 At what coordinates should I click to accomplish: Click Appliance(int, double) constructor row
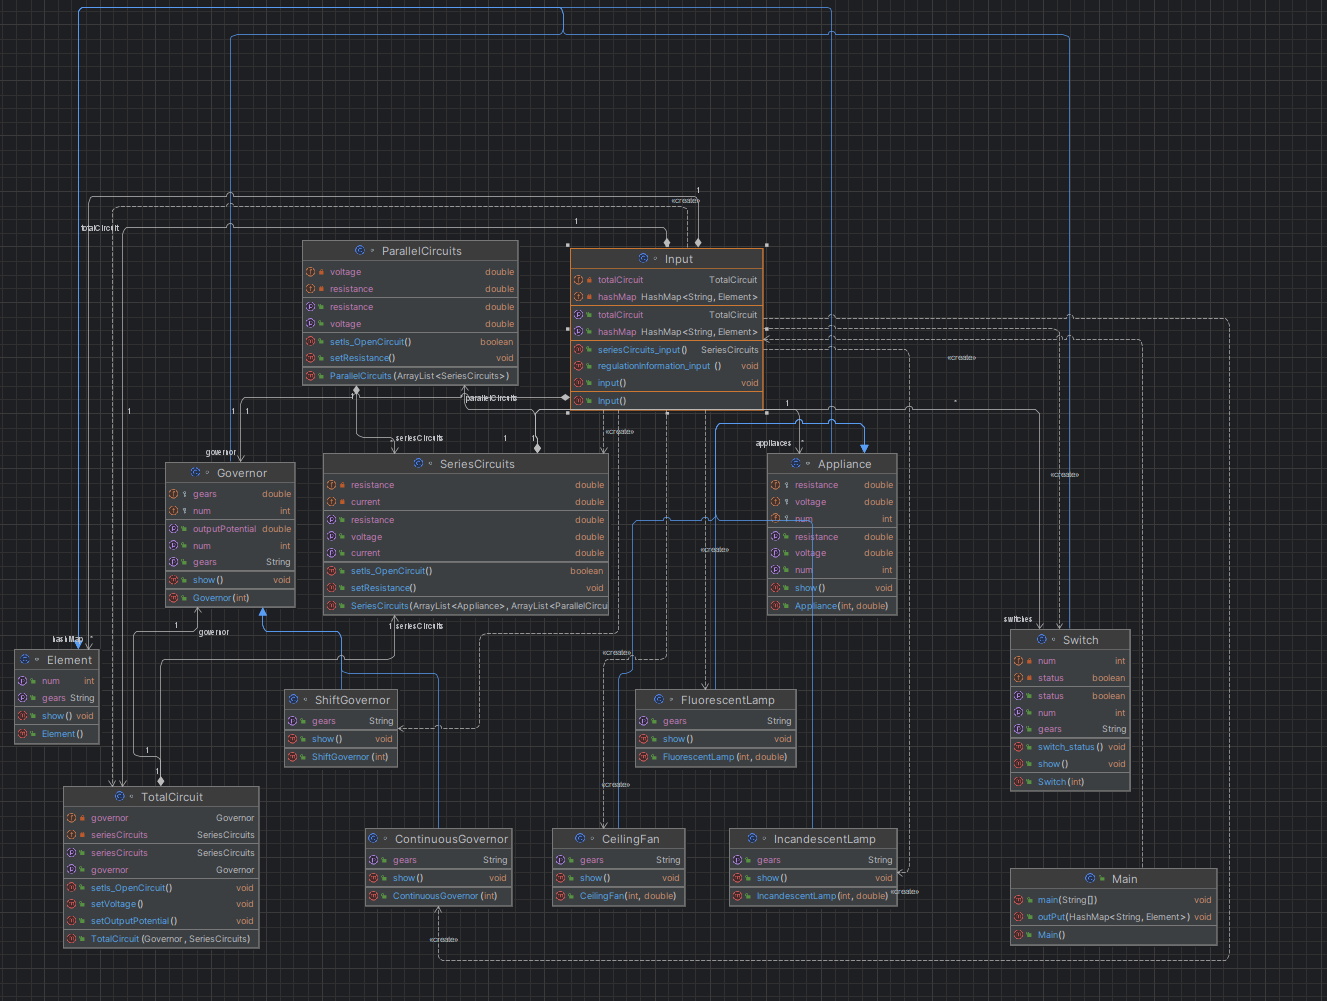tap(832, 606)
